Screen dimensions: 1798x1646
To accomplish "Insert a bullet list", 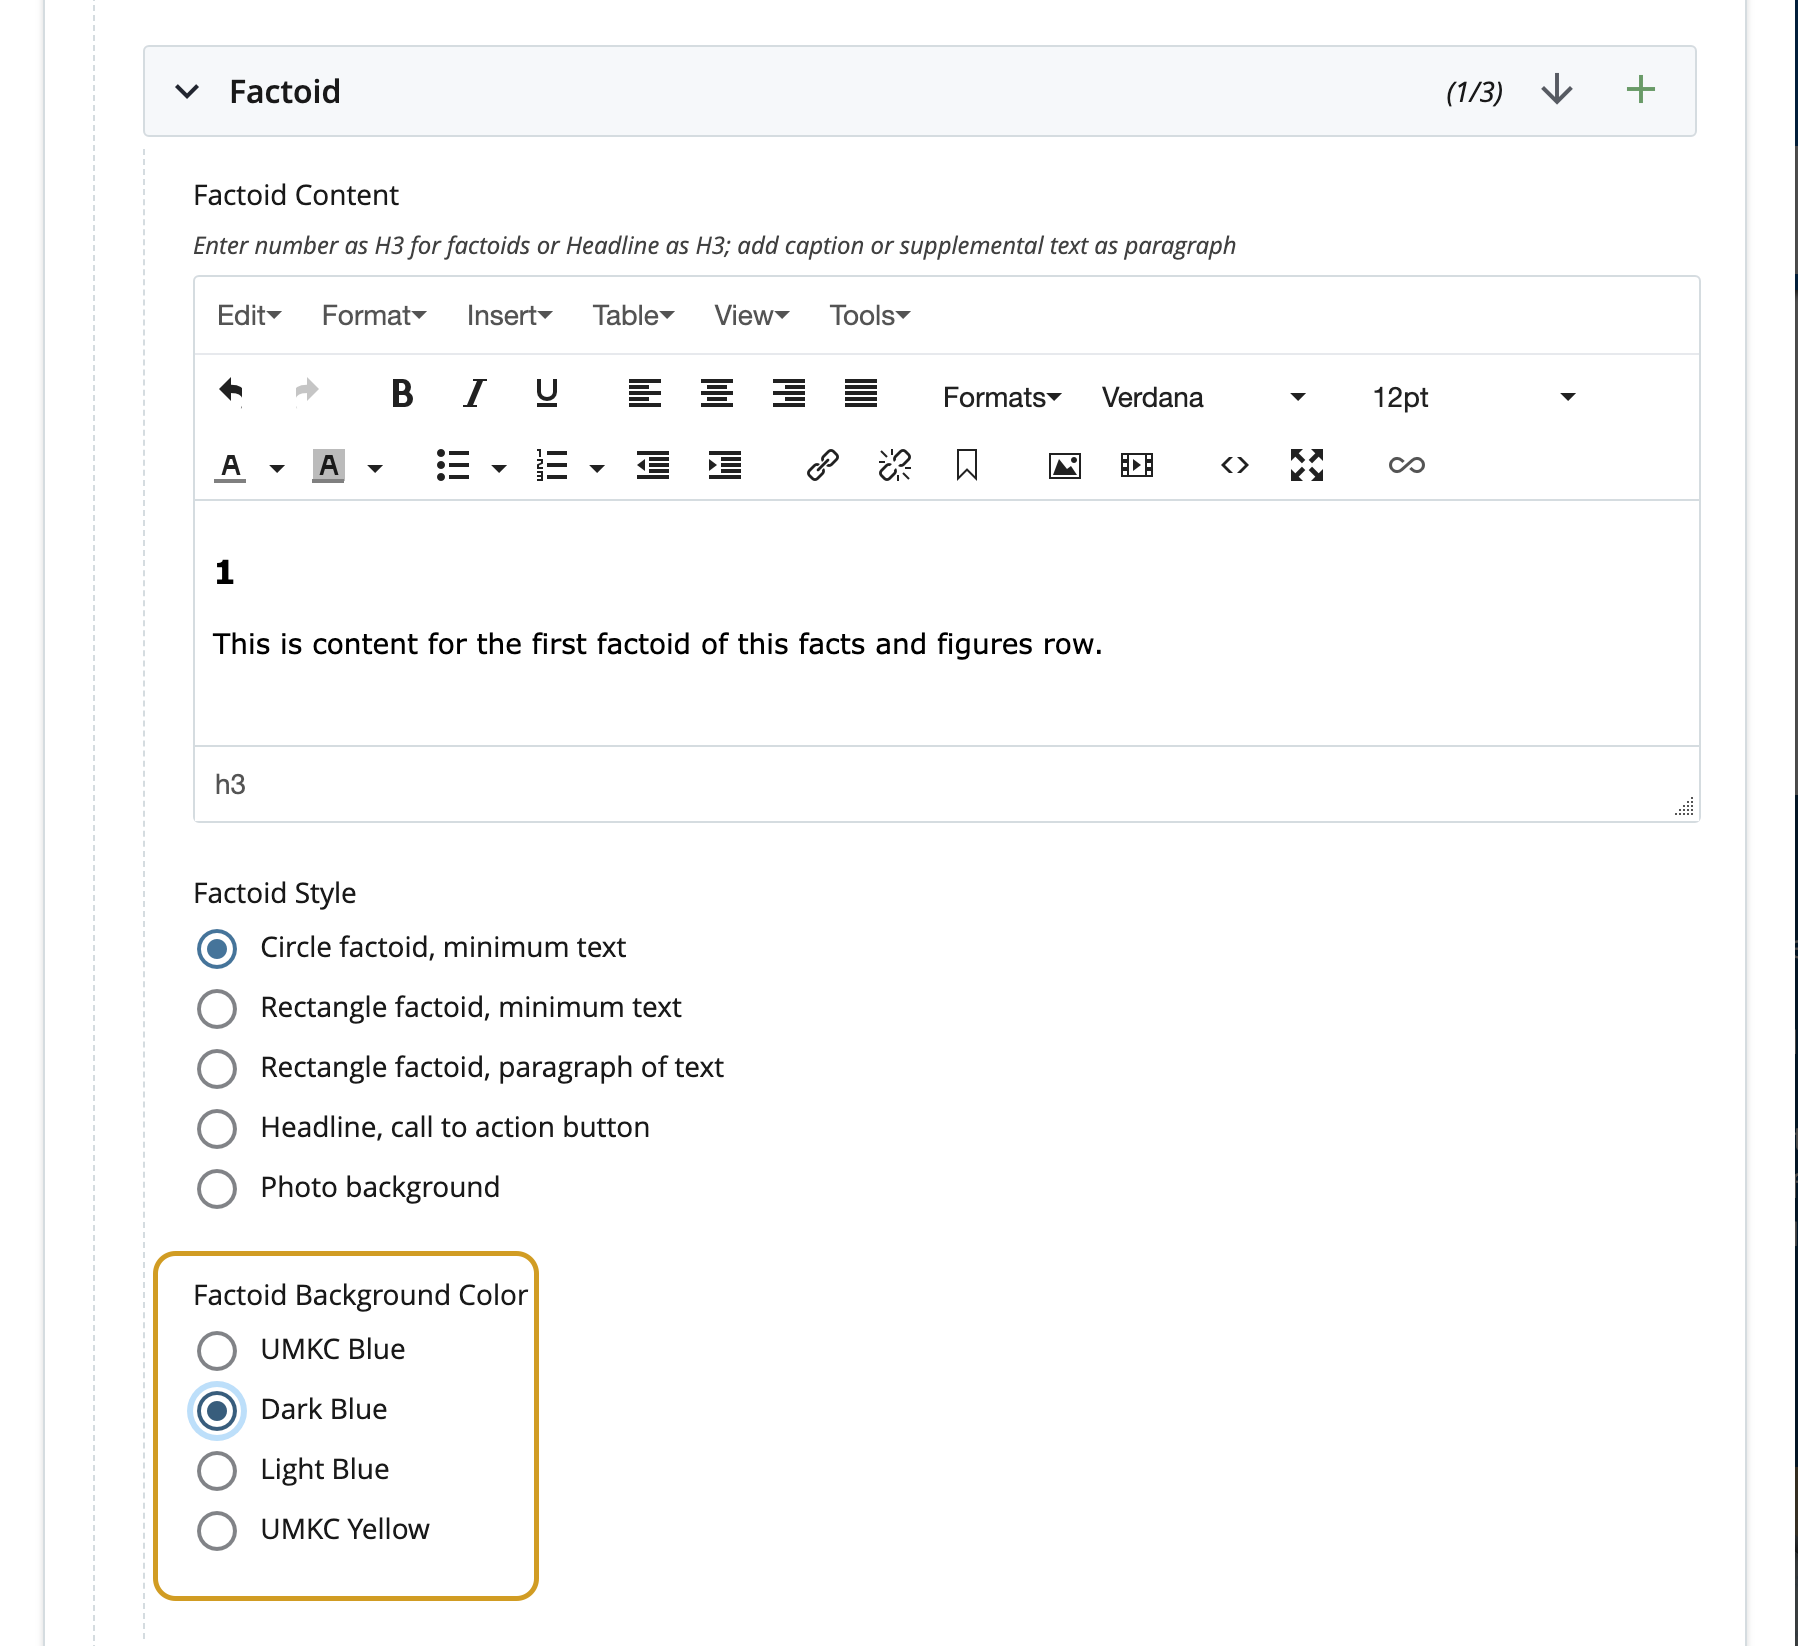I will [453, 465].
